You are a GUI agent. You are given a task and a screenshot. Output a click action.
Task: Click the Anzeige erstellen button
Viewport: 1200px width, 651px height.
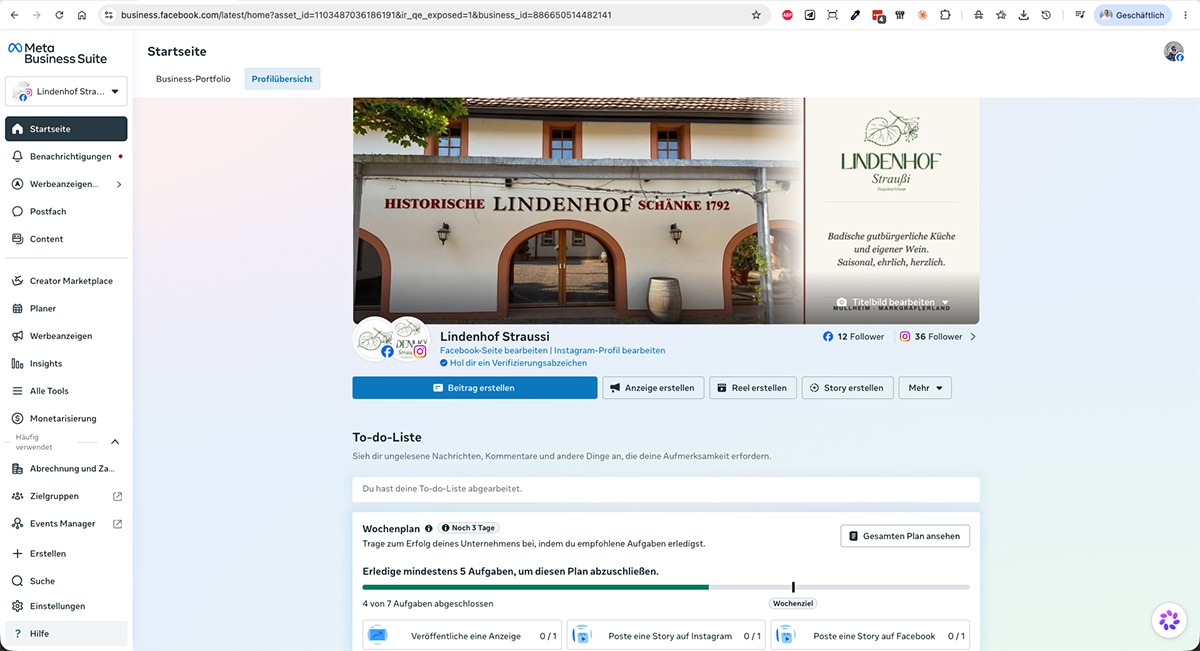(x=654, y=387)
